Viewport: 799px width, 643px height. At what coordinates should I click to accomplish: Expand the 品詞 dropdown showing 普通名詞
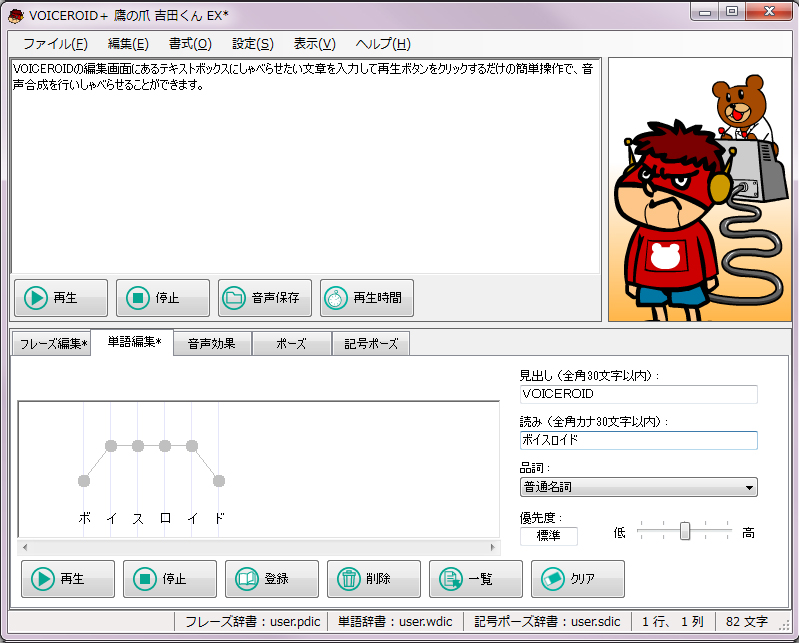[638, 487]
